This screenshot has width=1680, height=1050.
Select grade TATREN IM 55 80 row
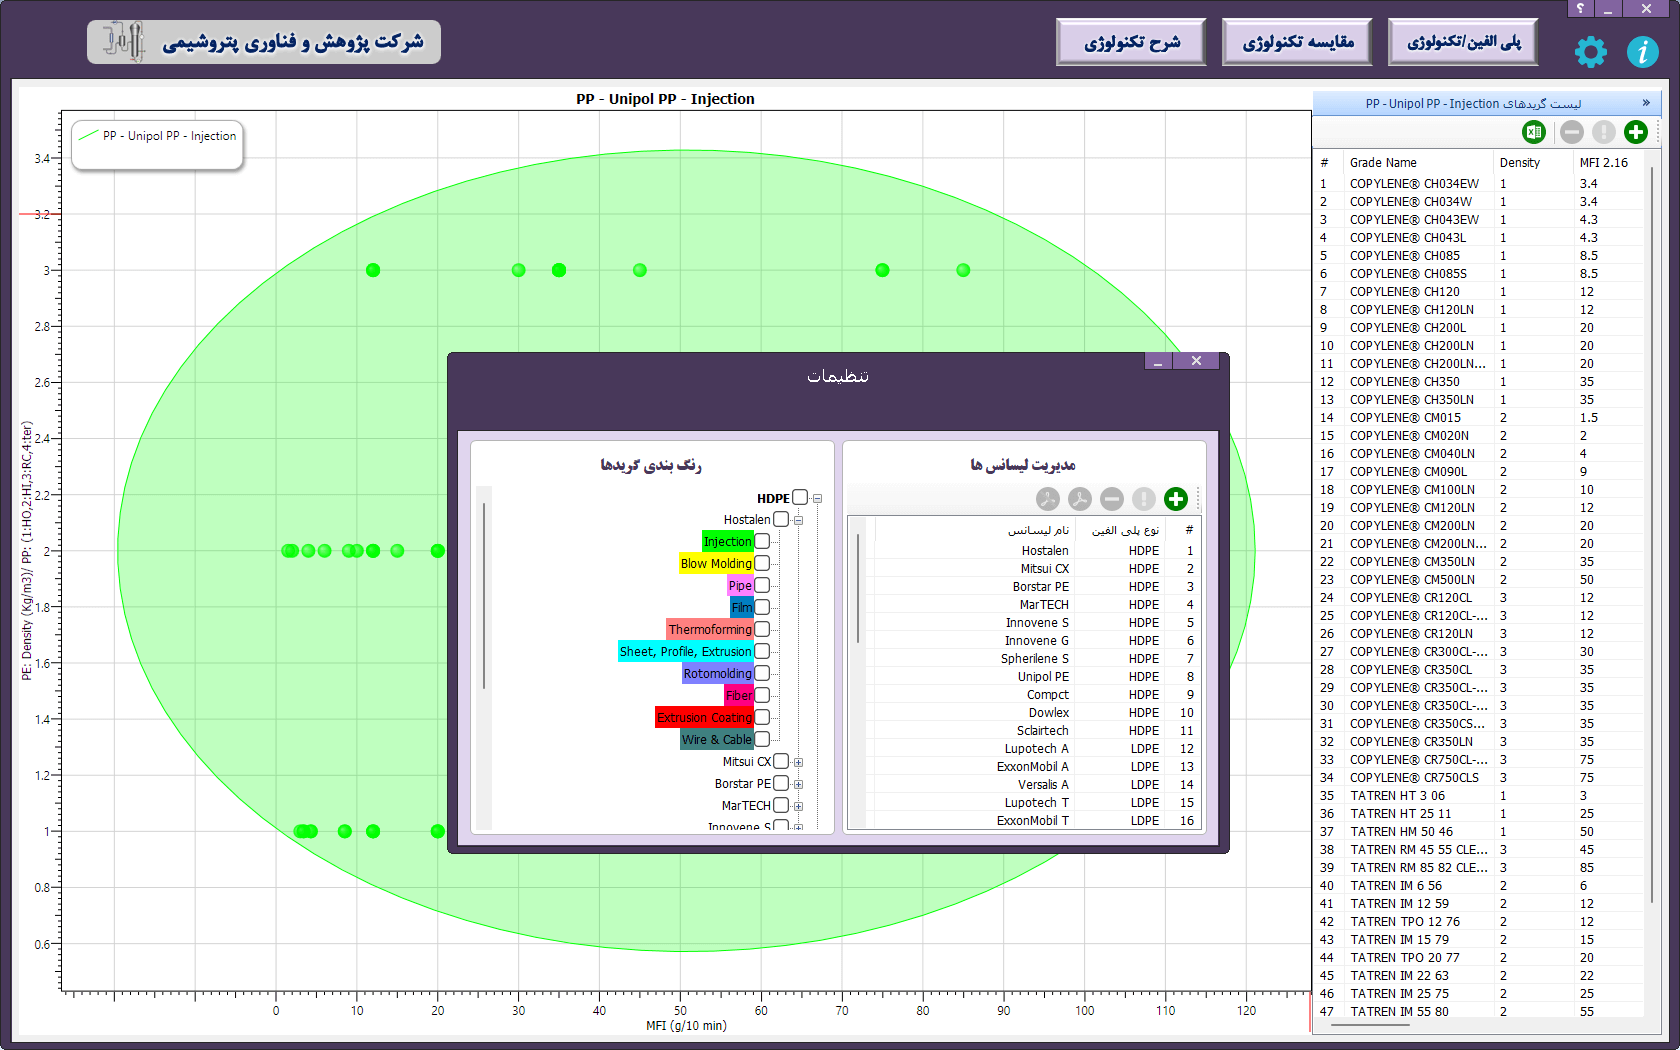(x=1478, y=1012)
